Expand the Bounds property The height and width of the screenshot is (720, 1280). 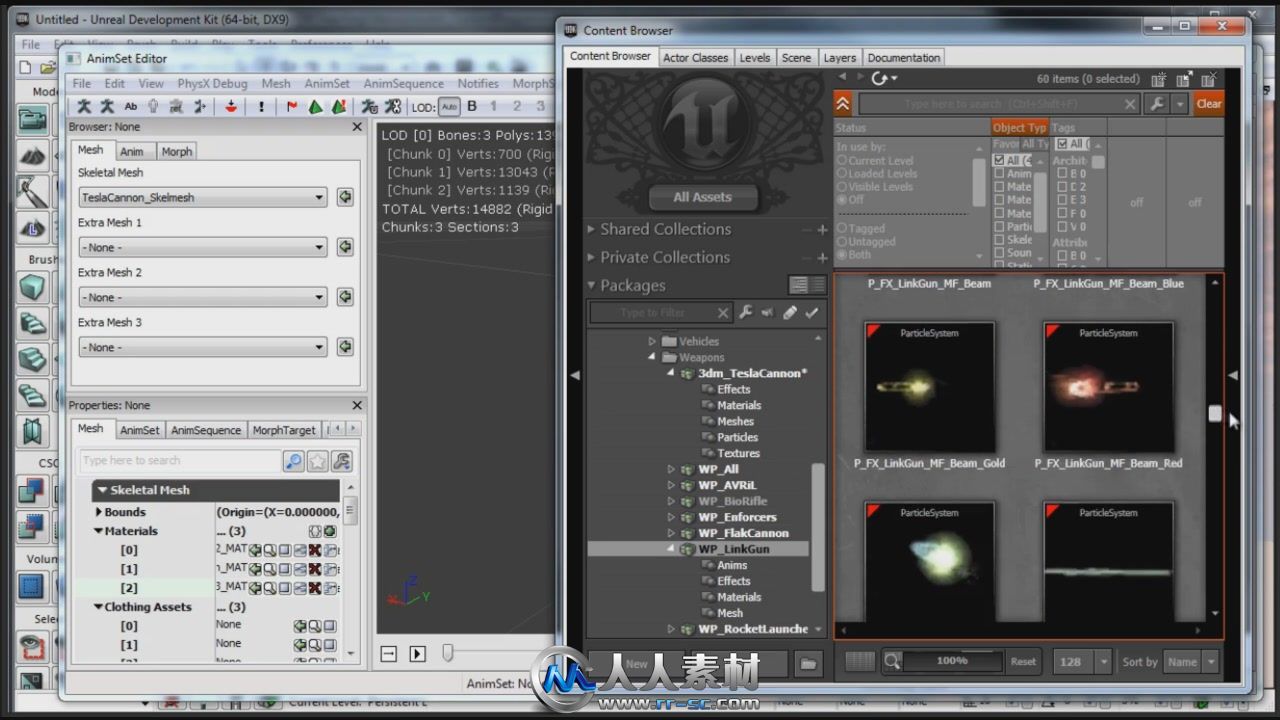[99, 512]
